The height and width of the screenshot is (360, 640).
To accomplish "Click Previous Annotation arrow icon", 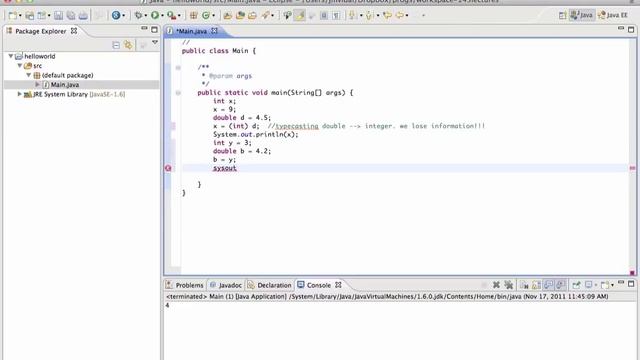I will point(369,16).
